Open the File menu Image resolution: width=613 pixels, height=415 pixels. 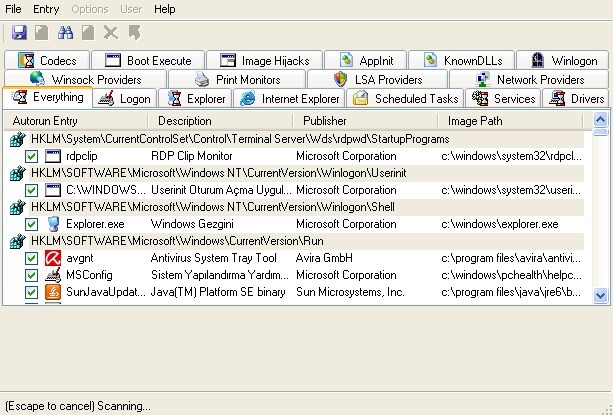(13, 9)
